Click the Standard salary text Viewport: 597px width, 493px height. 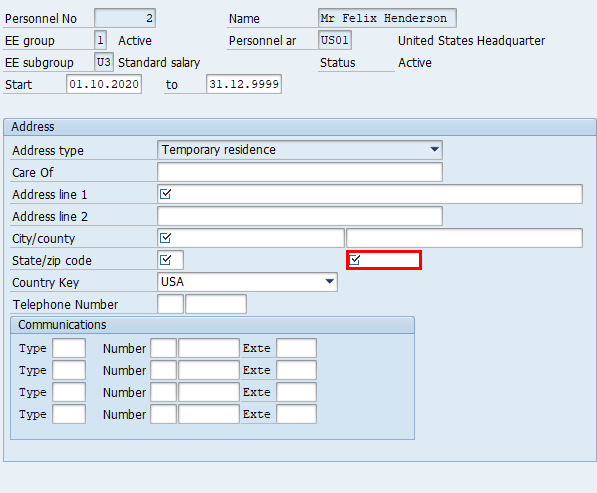[x=159, y=62]
